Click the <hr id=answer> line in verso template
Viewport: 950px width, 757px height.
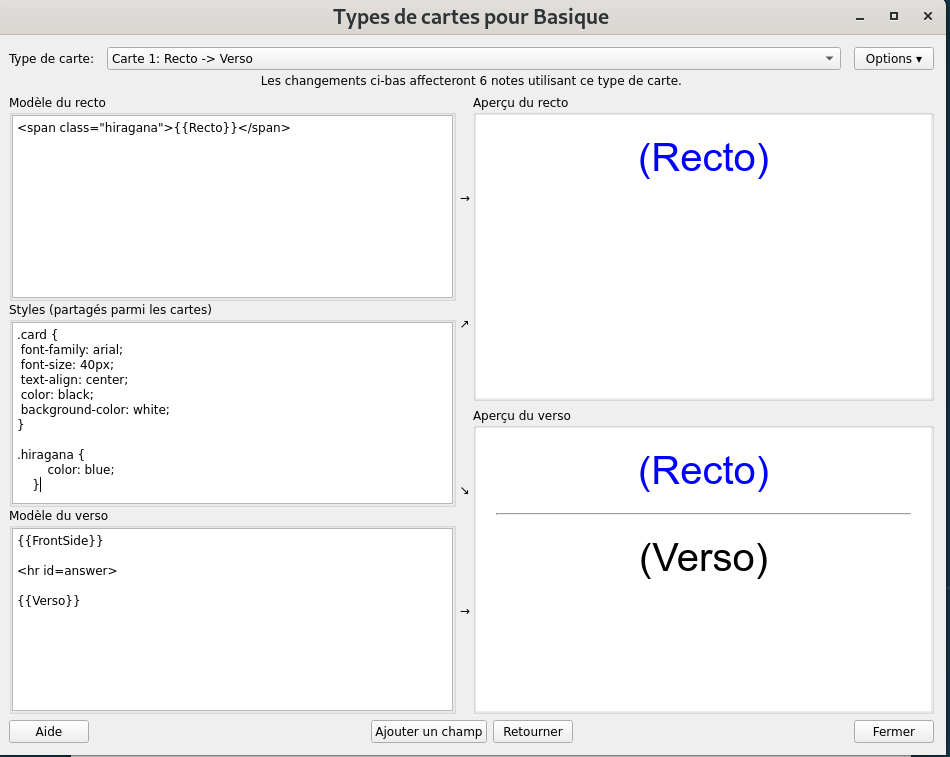67,571
